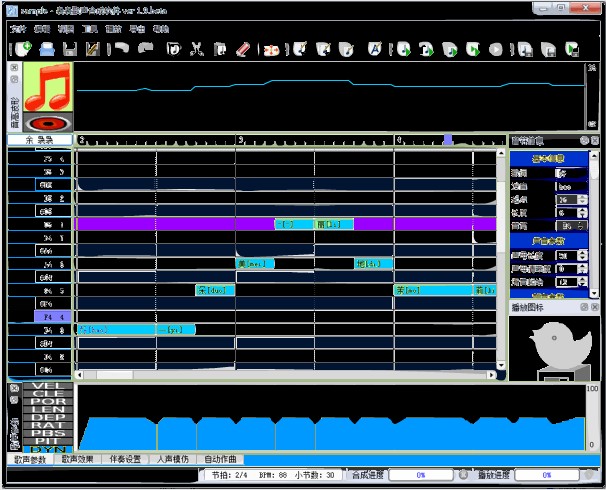This screenshot has width=606, height=490.
Task: Click the undo arrow toolbar icon
Action: coord(122,48)
